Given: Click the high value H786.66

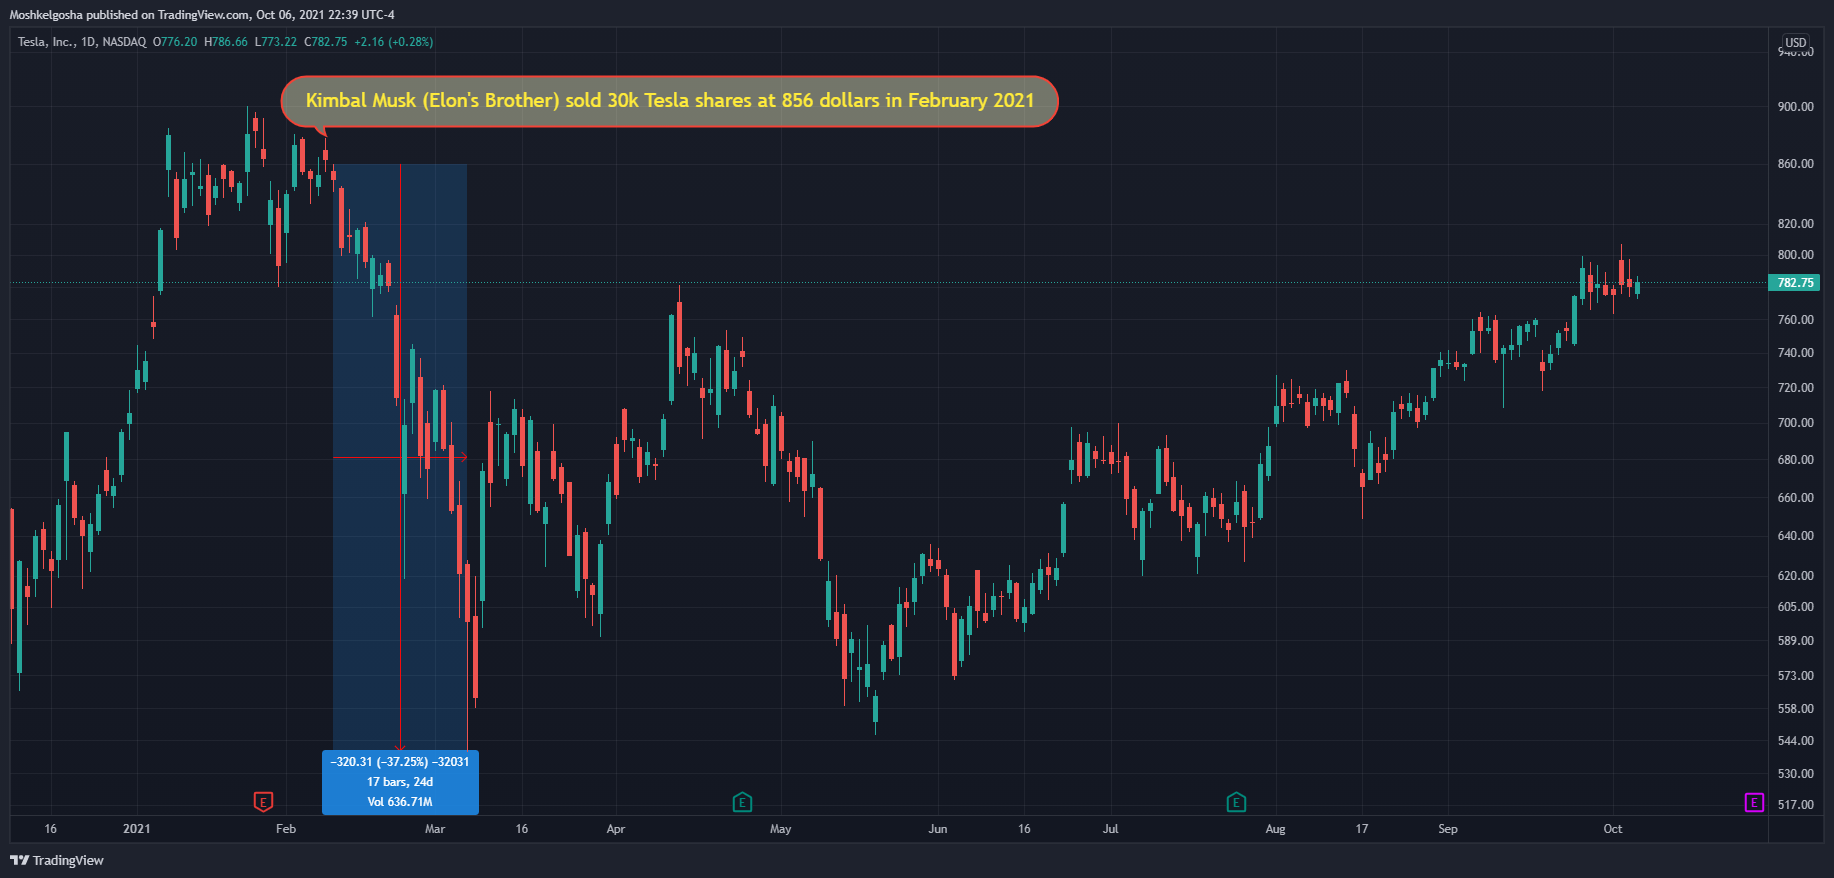Looking at the screenshot, I should [x=226, y=42].
